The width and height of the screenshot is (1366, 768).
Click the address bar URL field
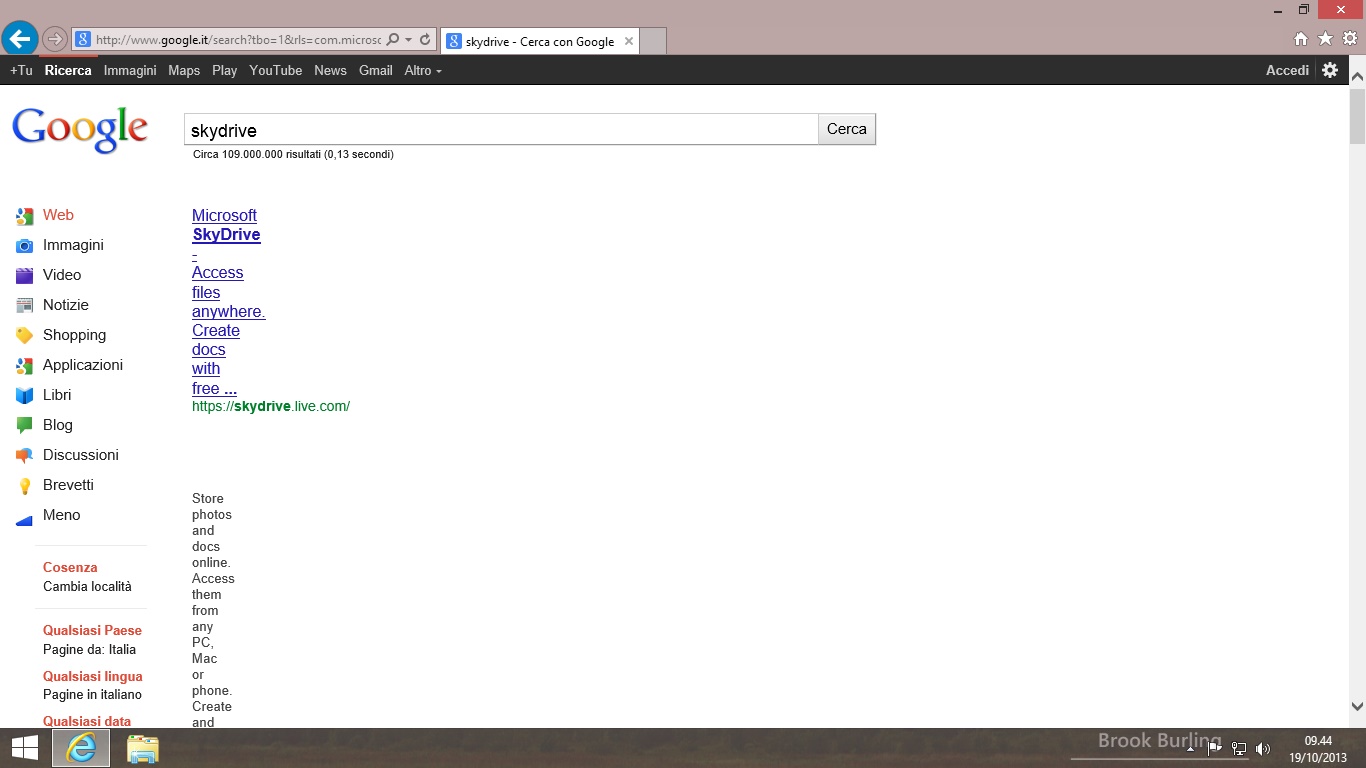click(x=238, y=40)
